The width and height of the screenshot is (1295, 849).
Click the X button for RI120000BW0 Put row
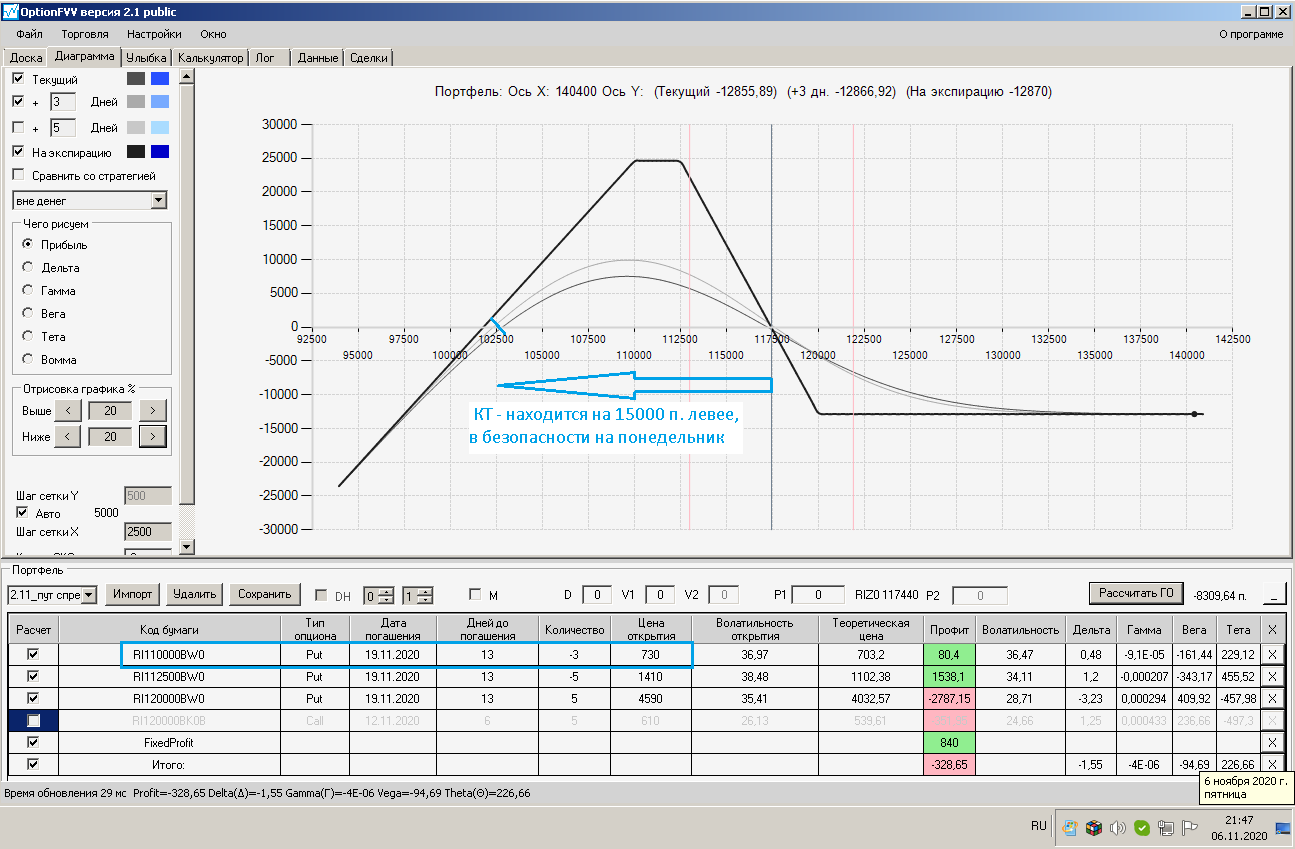pos(1271,698)
